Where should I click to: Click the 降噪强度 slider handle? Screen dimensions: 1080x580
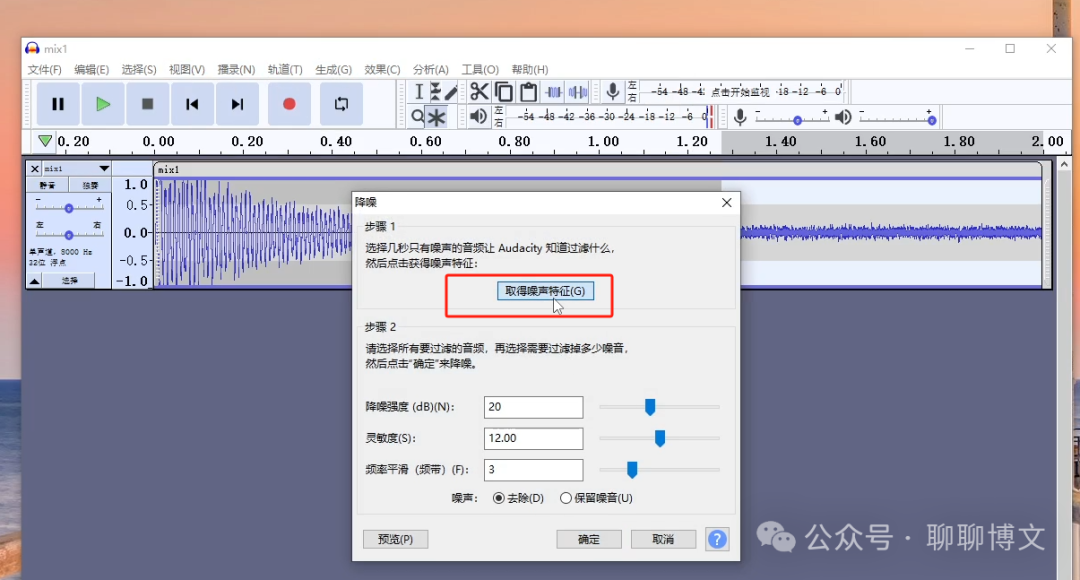[x=650, y=407]
